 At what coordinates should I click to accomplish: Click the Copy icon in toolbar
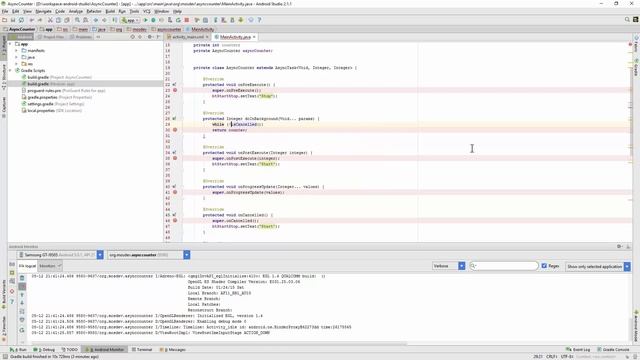click(x=58, y=20)
